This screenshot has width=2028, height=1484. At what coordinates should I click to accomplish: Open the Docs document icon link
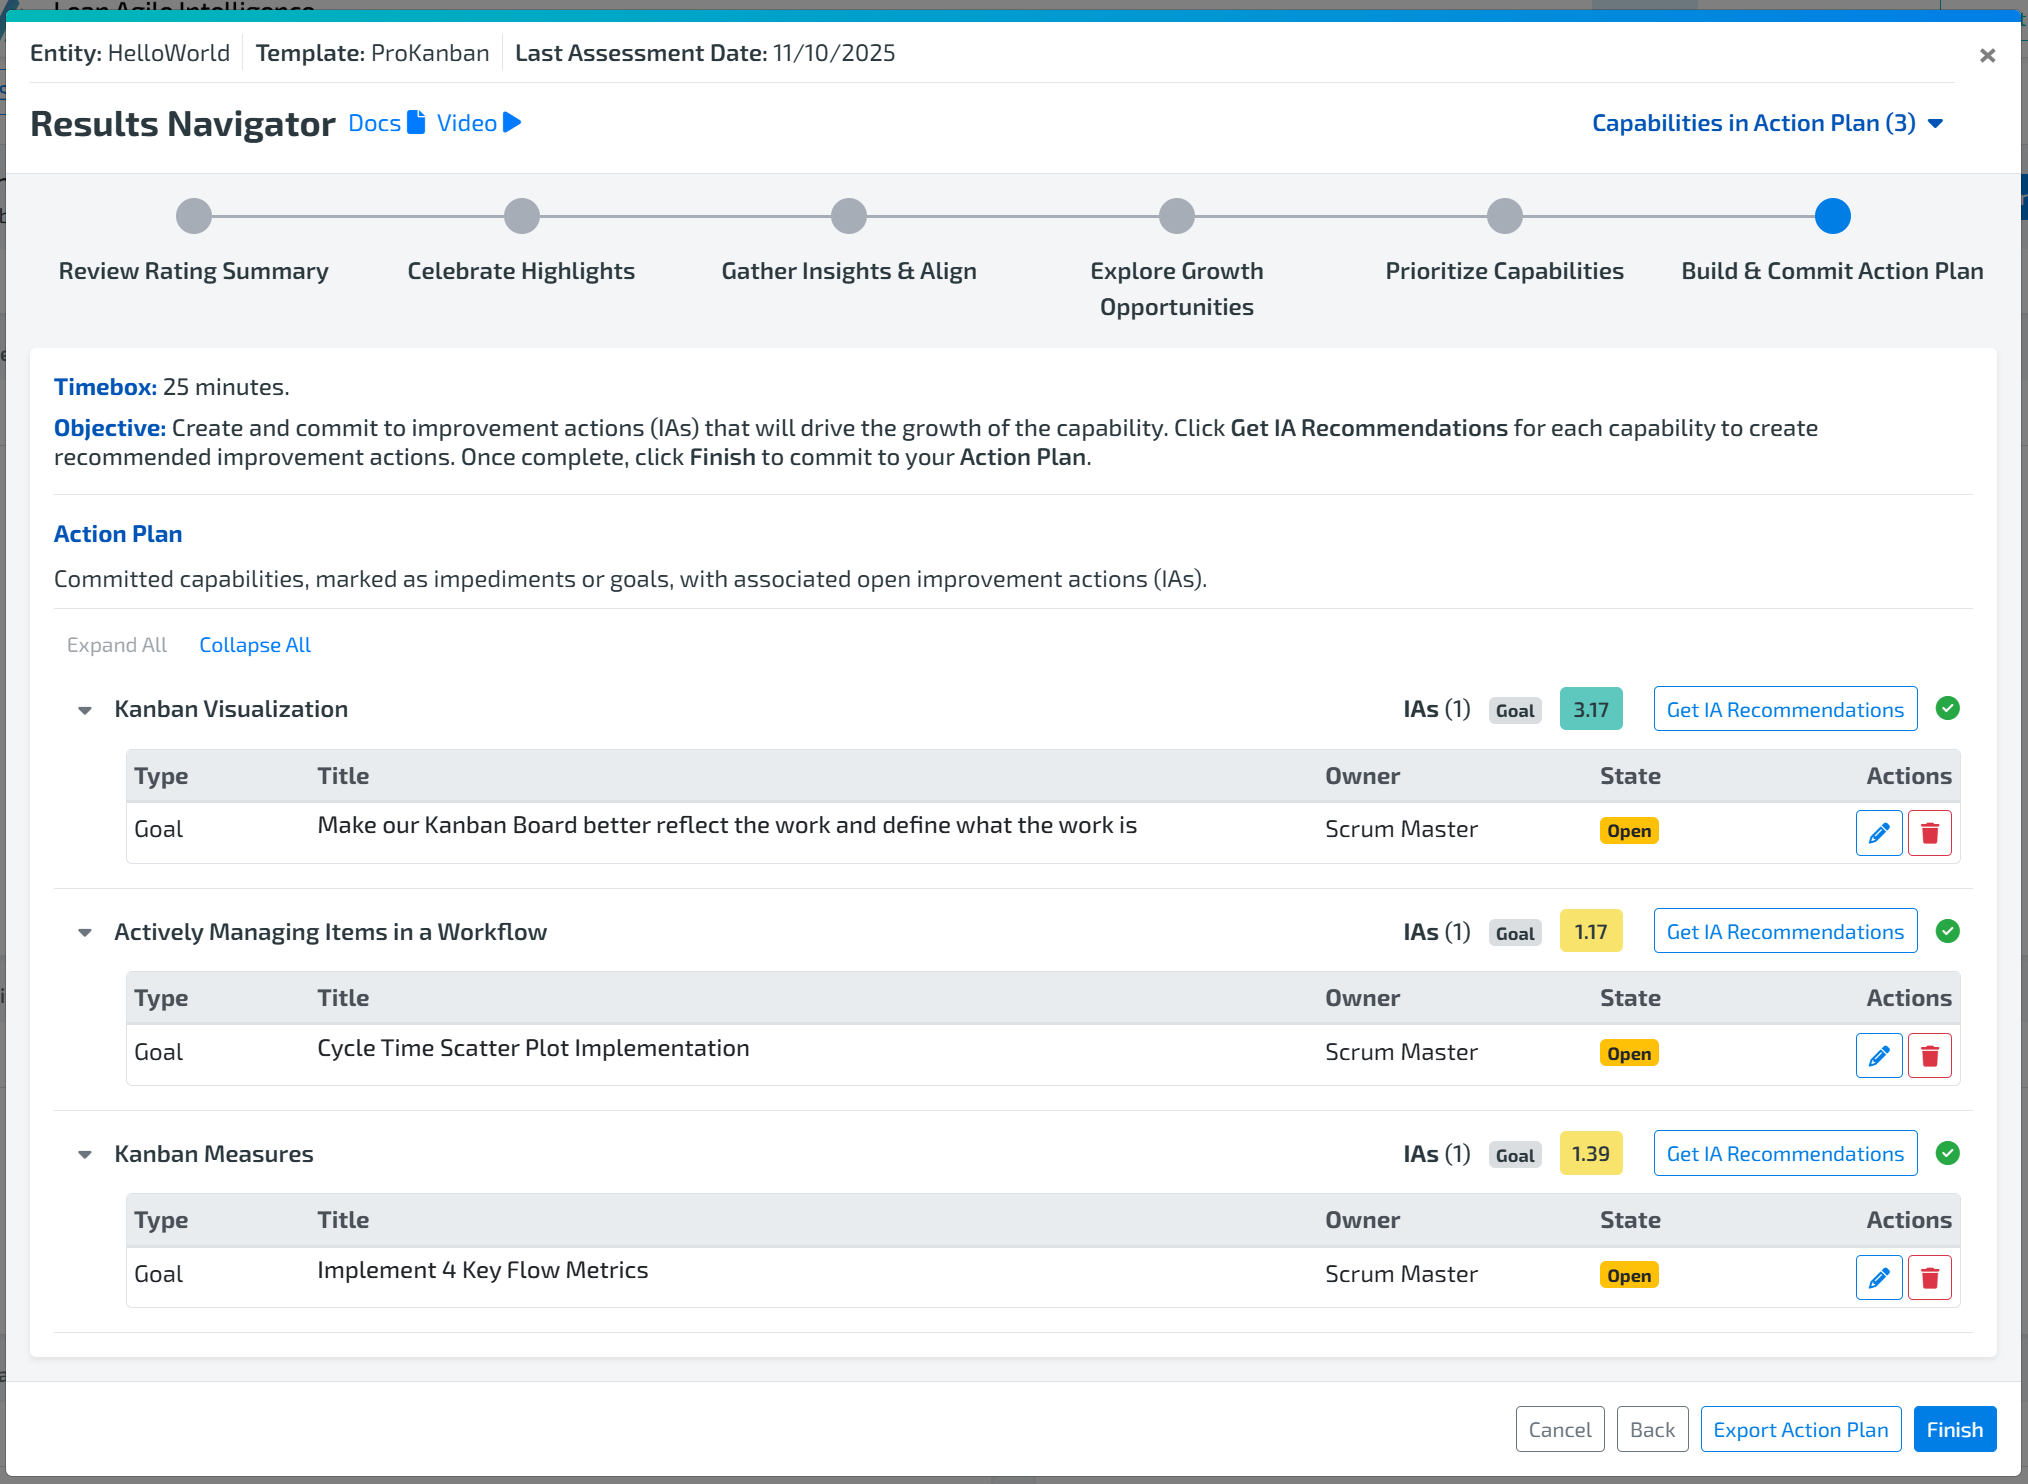click(x=417, y=122)
